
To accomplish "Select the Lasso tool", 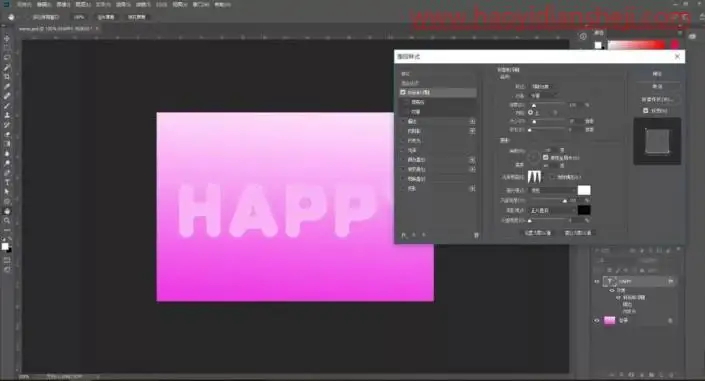I will click(x=7, y=58).
